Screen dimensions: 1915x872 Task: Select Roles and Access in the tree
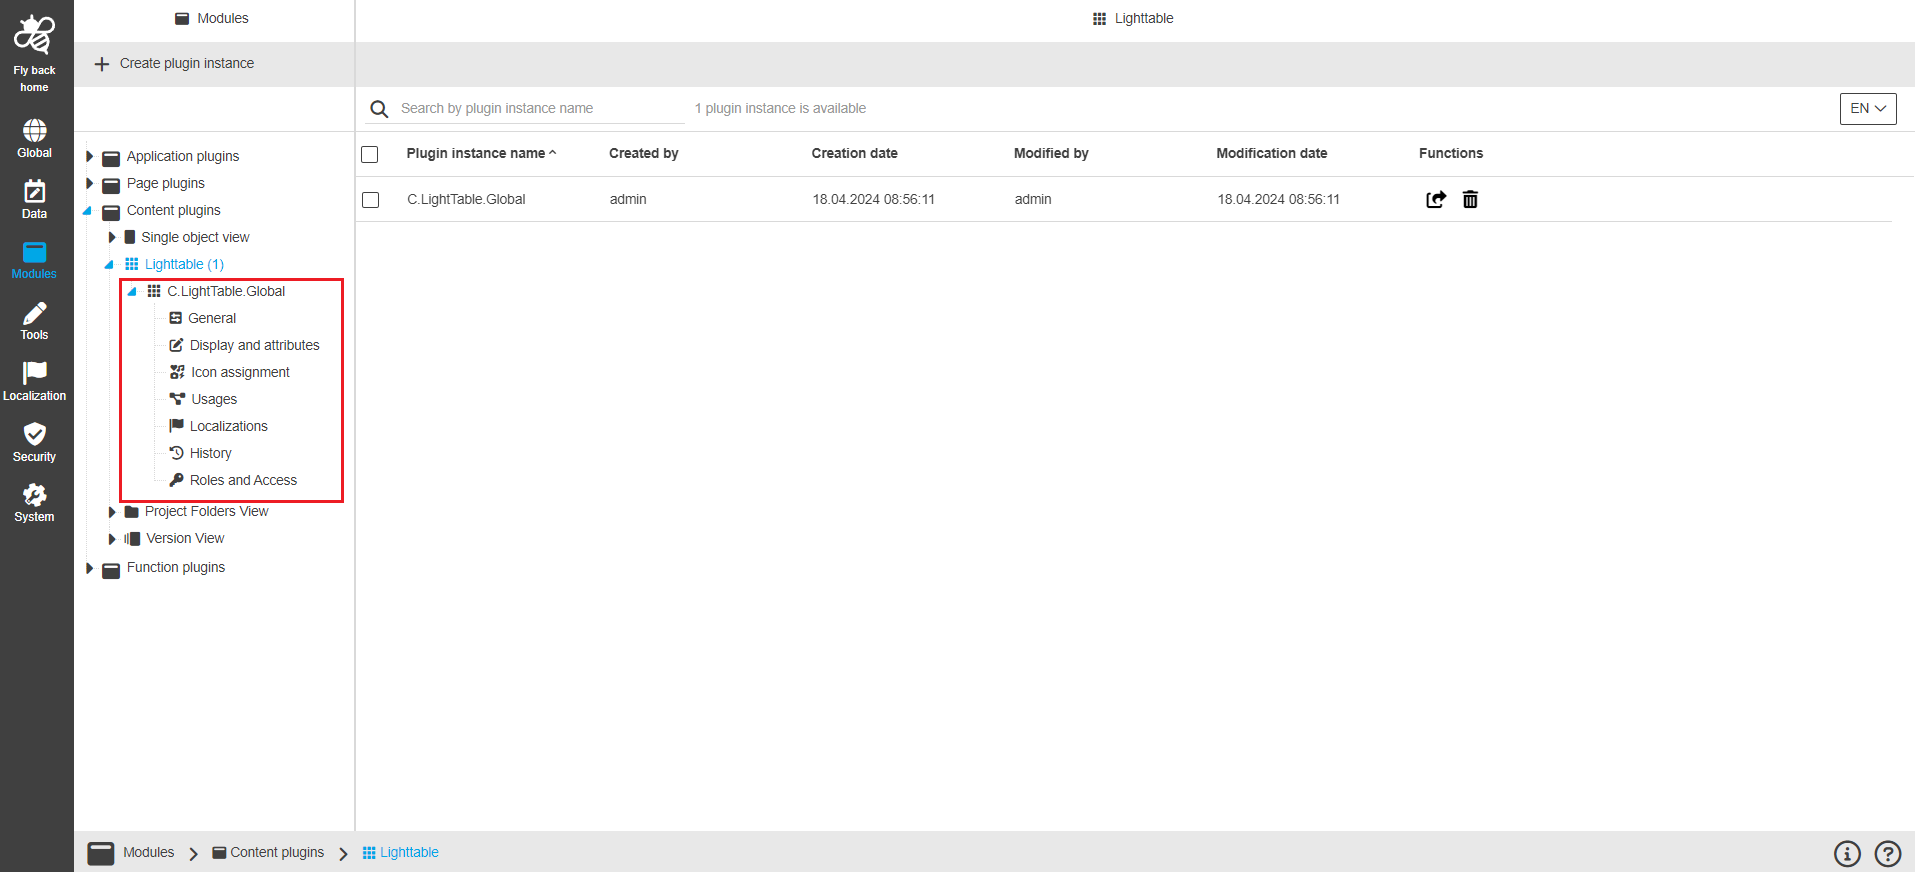[x=243, y=480]
